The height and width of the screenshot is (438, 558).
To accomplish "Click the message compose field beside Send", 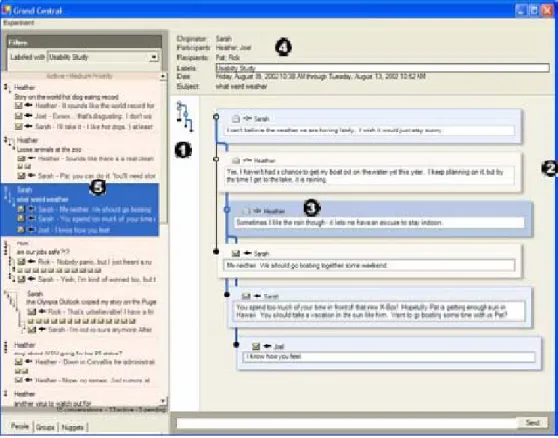I will click(x=347, y=423).
